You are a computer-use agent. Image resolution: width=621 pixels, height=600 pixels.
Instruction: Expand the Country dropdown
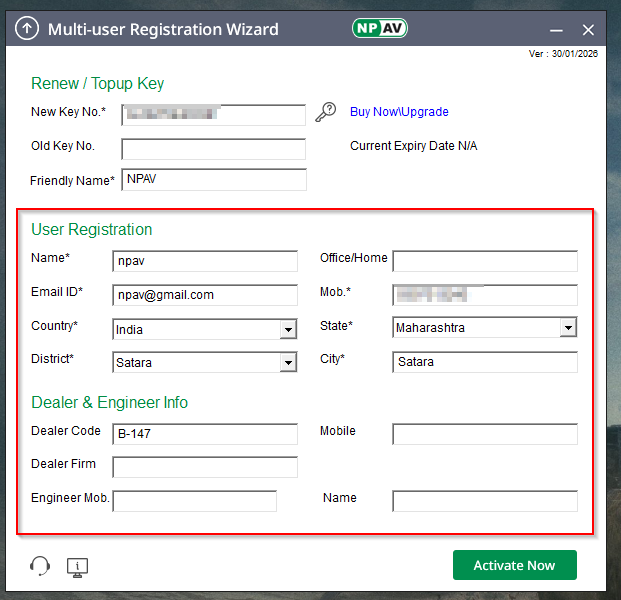coord(288,329)
